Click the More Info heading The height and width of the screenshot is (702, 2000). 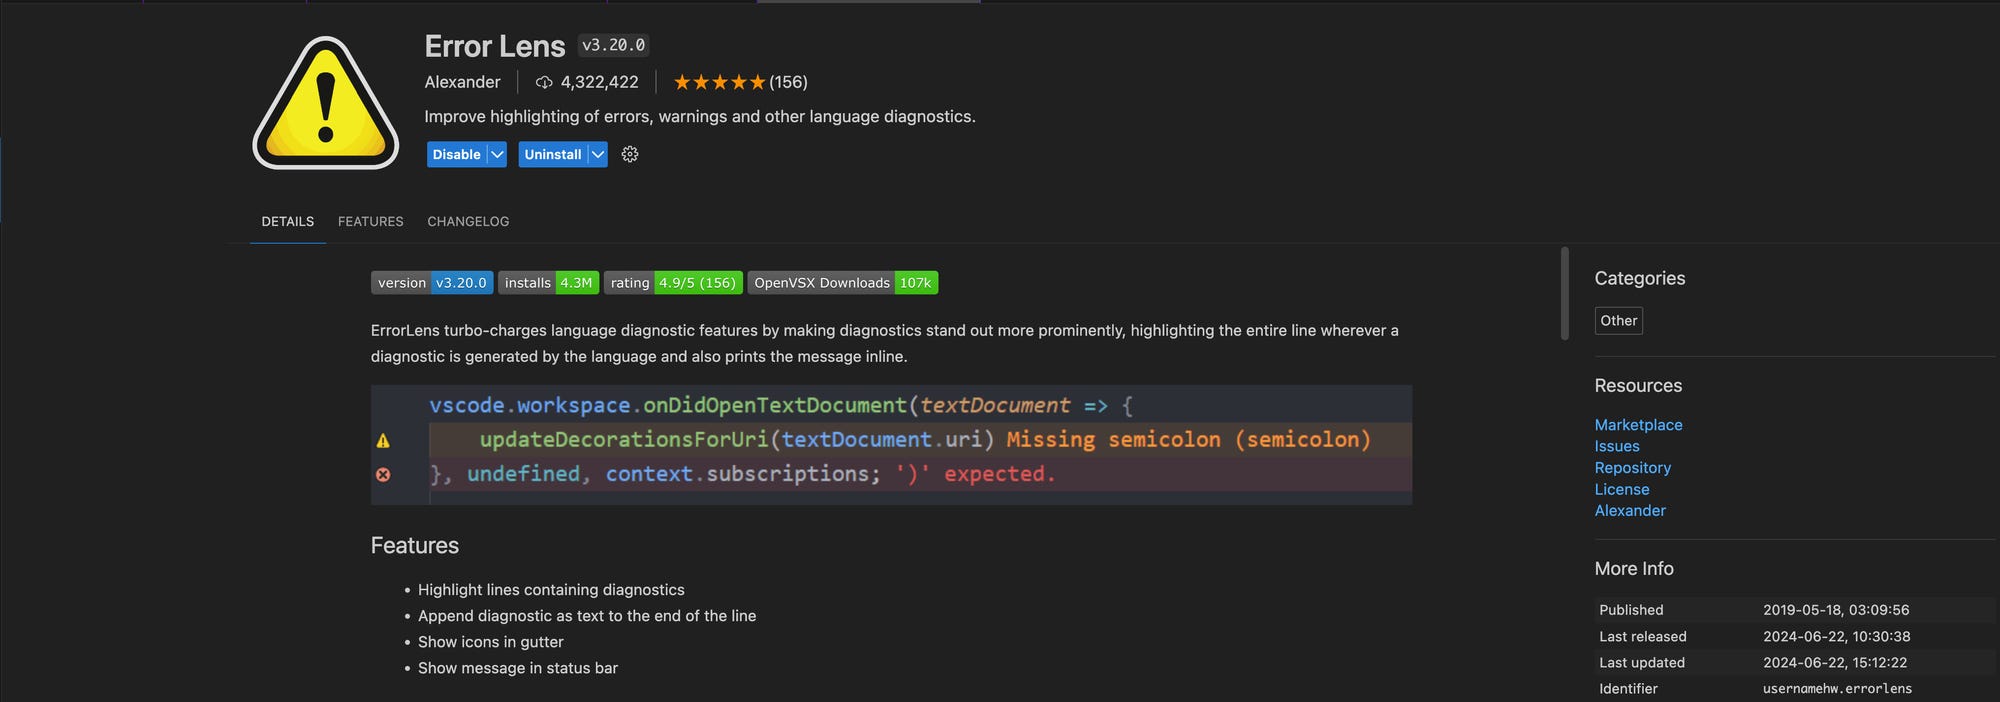coord(1634,568)
